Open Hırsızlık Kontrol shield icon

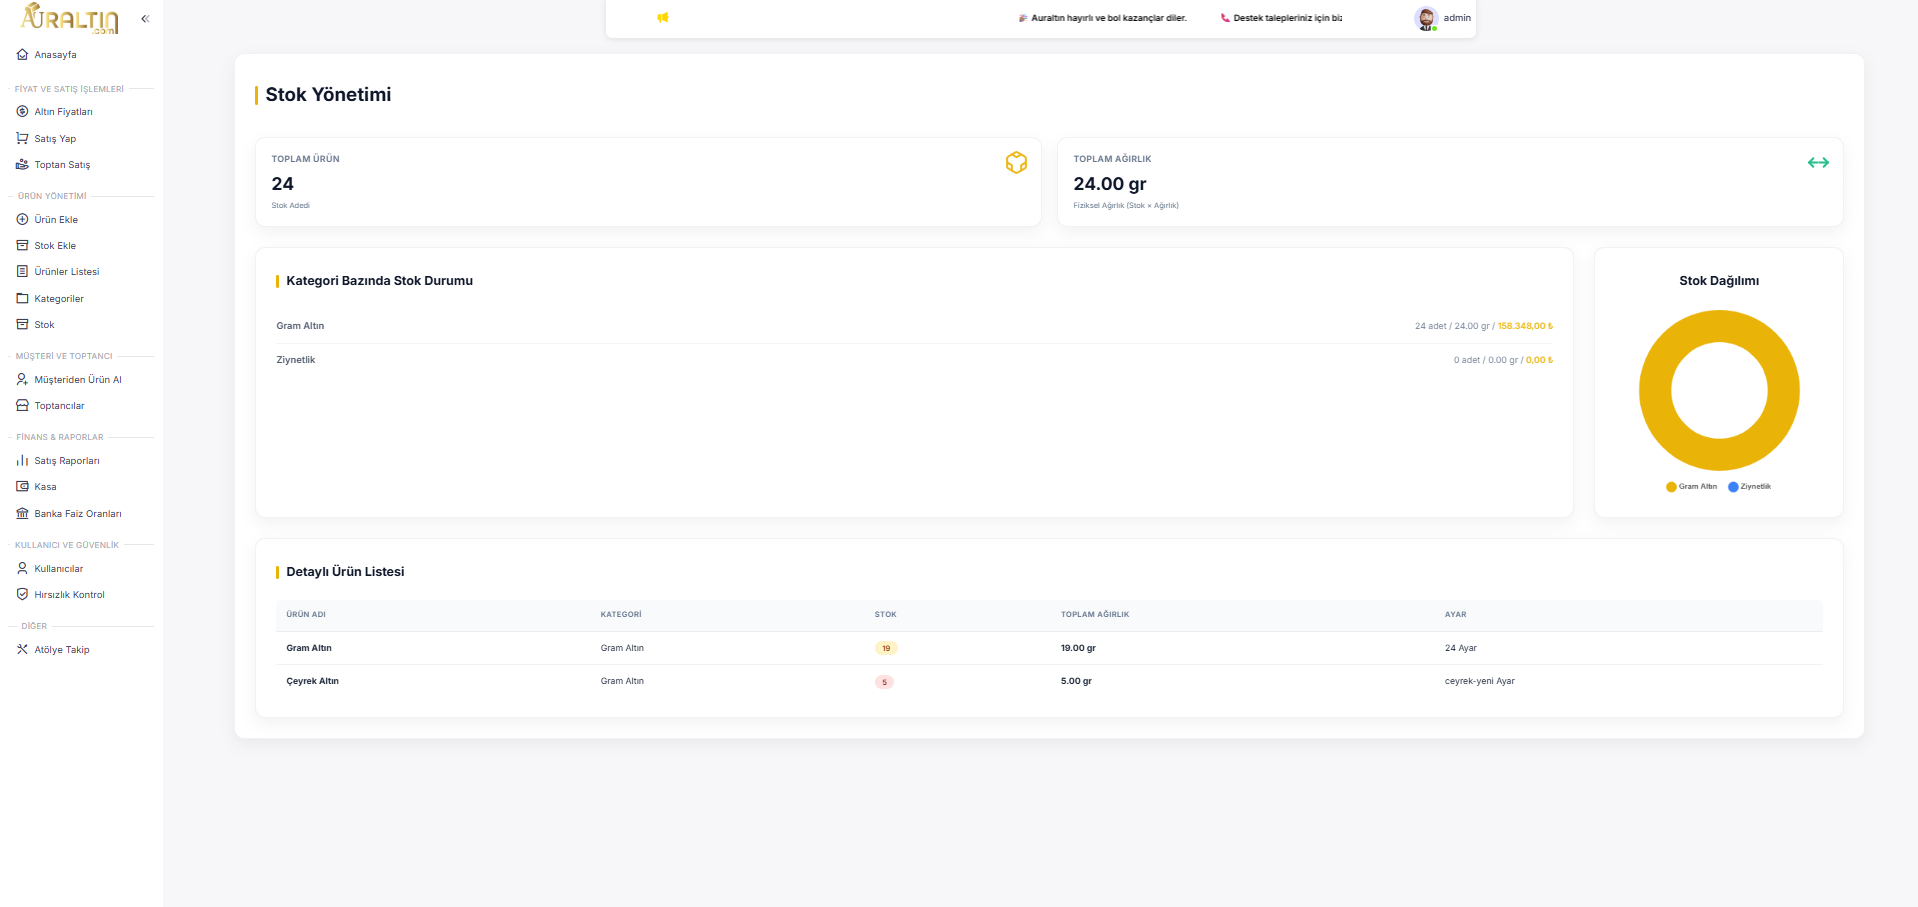[x=22, y=595]
